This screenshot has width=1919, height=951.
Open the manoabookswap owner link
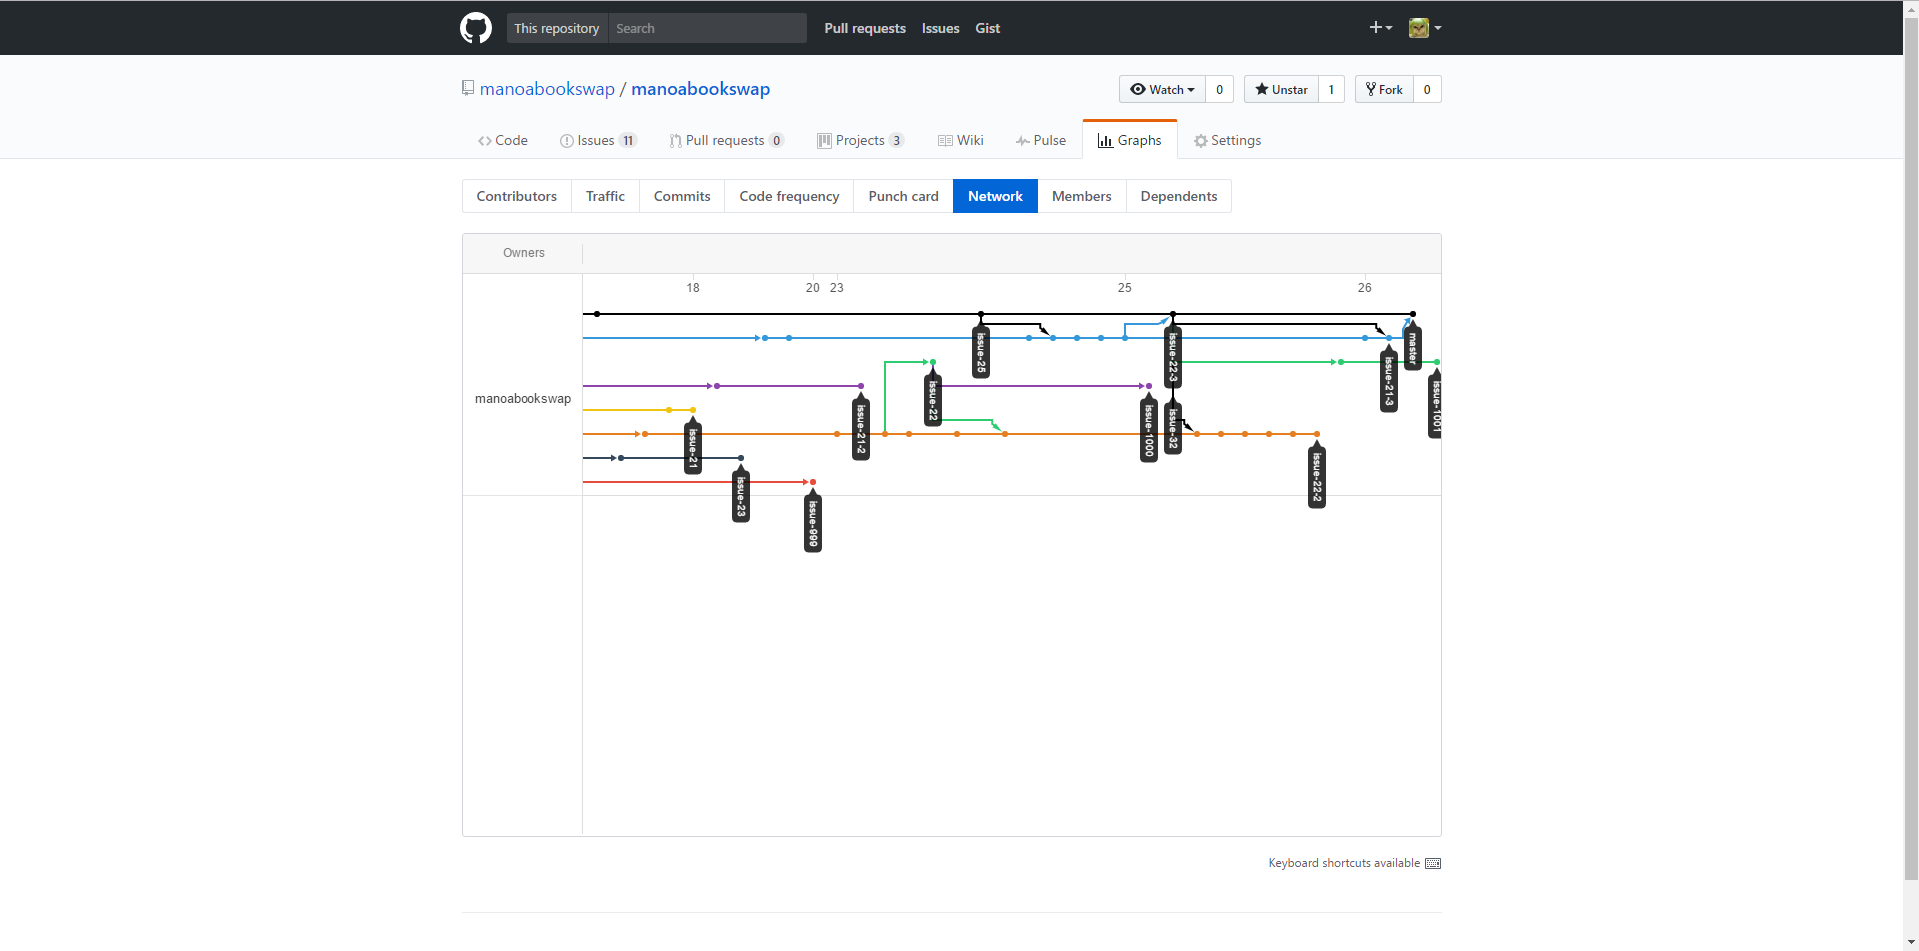[x=547, y=89]
